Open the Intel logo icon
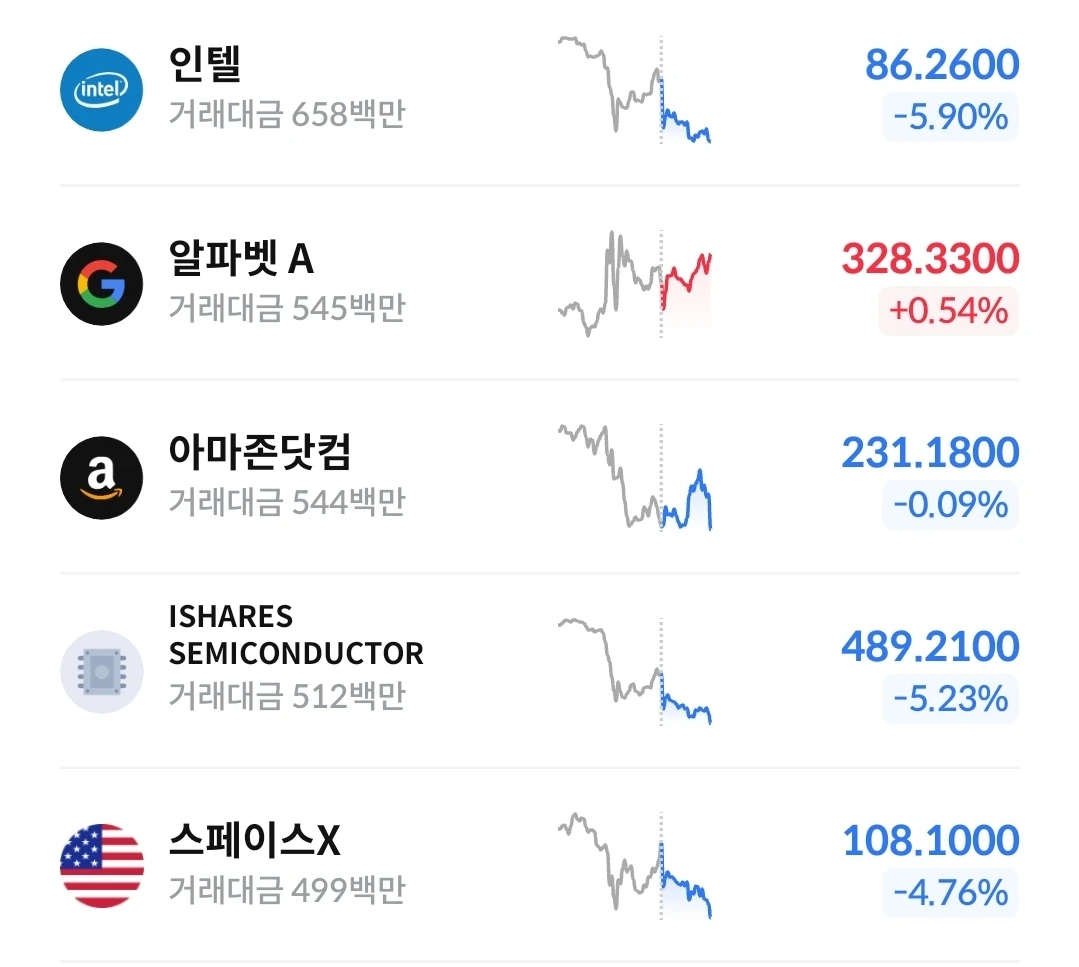This screenshot has height=967, width=1079. click(102, 90)
